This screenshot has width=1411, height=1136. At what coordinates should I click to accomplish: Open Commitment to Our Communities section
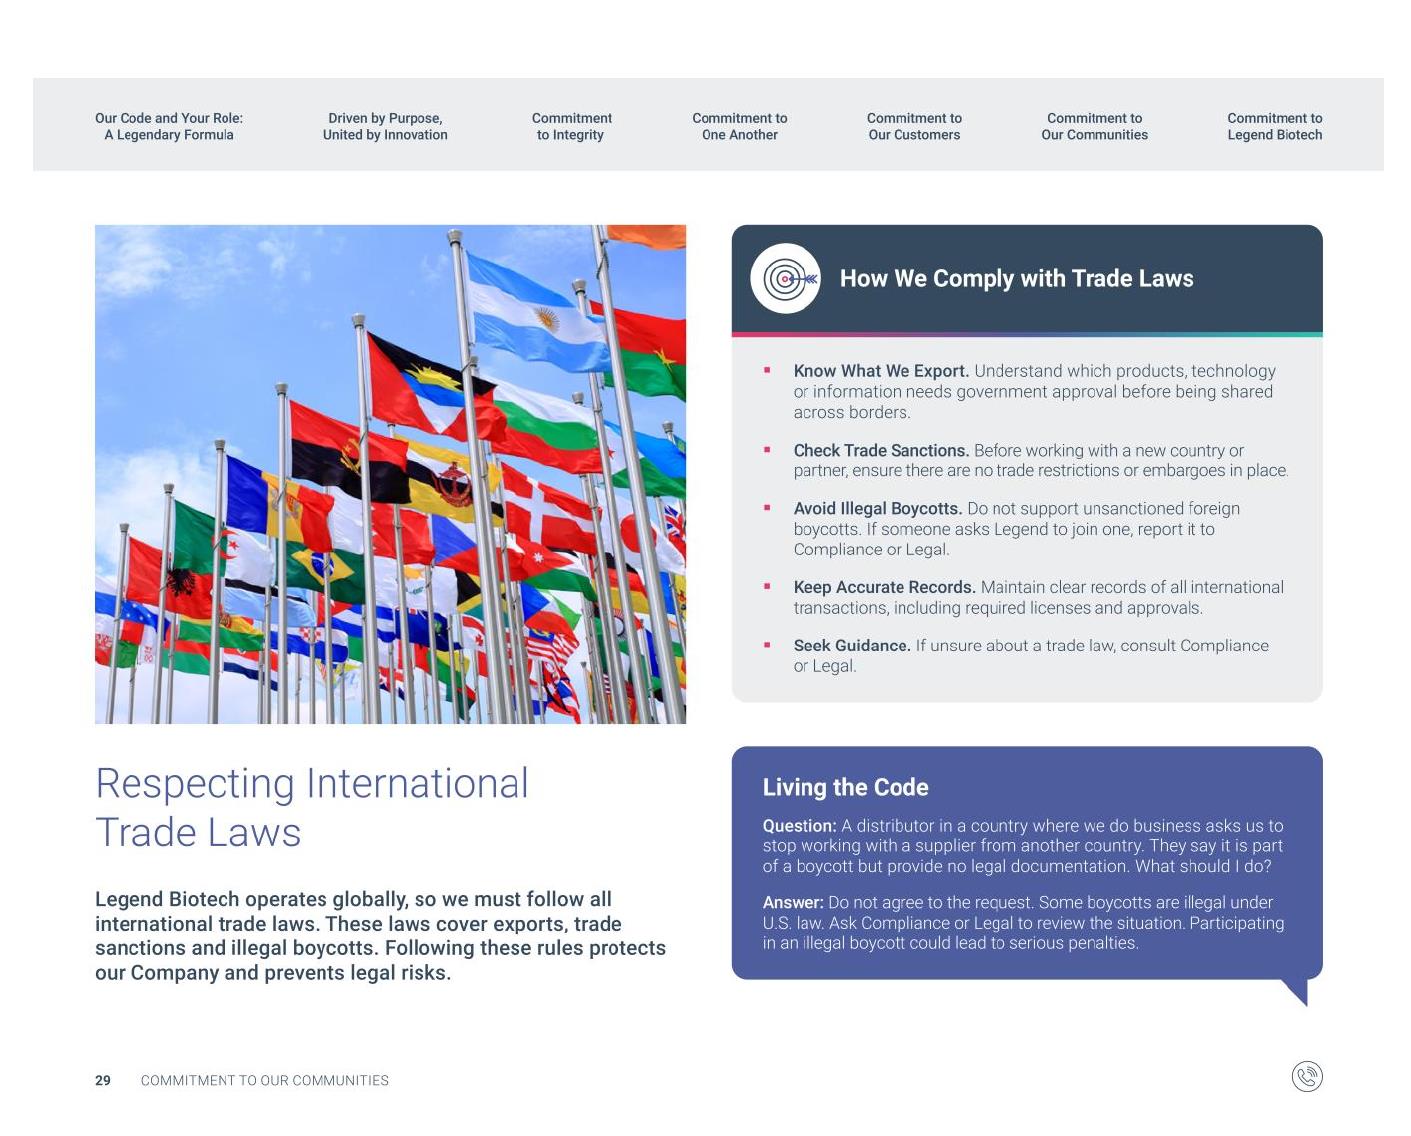click(1094, 126)
